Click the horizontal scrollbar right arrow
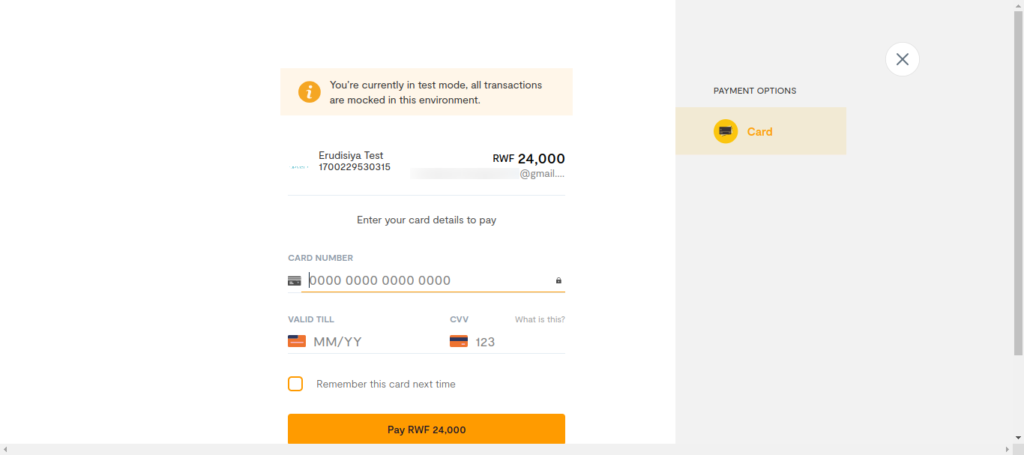 click(1007, 449)
